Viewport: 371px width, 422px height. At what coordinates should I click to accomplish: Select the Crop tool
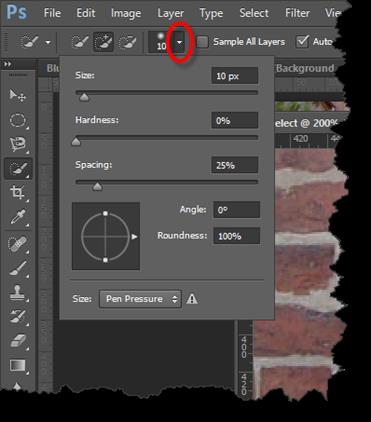[18, 192]
